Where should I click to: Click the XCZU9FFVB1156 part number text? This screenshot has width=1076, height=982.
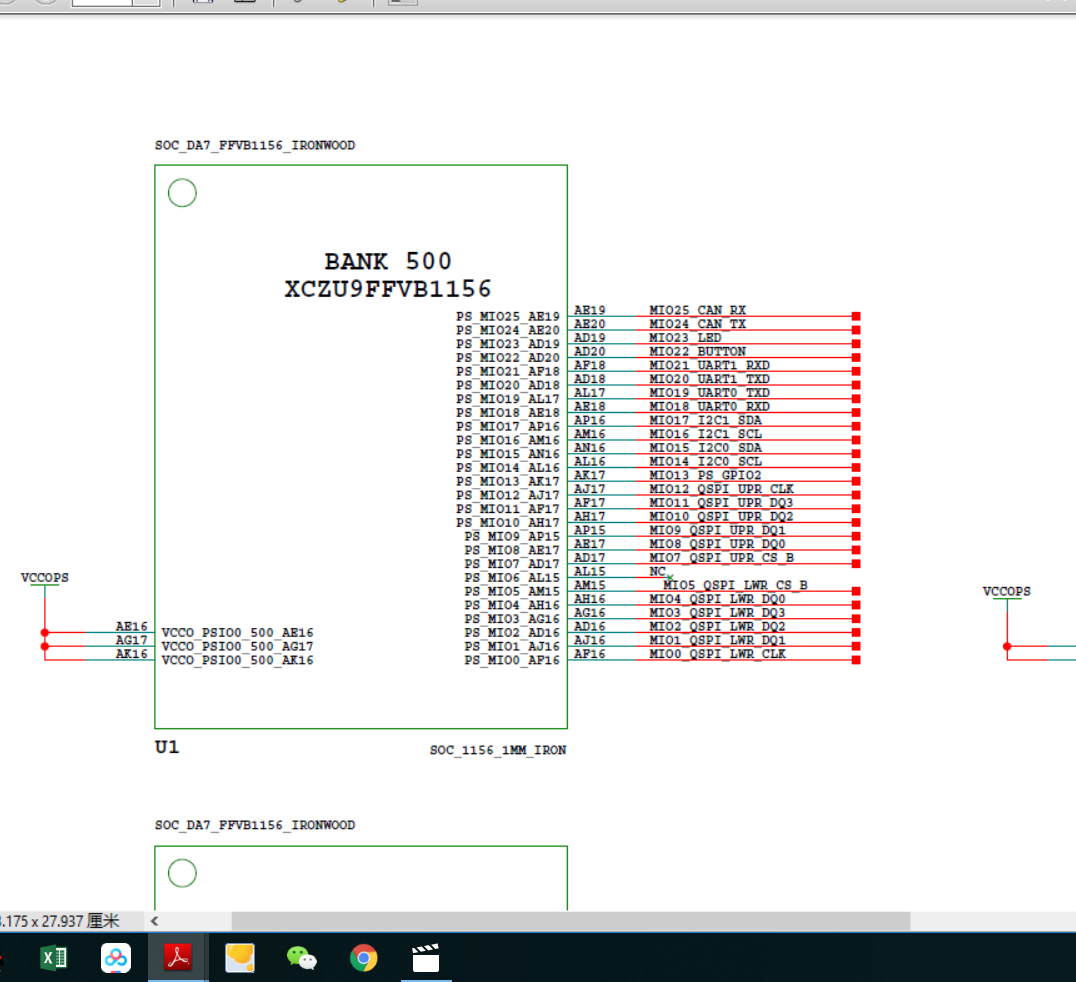coord(388,287)
